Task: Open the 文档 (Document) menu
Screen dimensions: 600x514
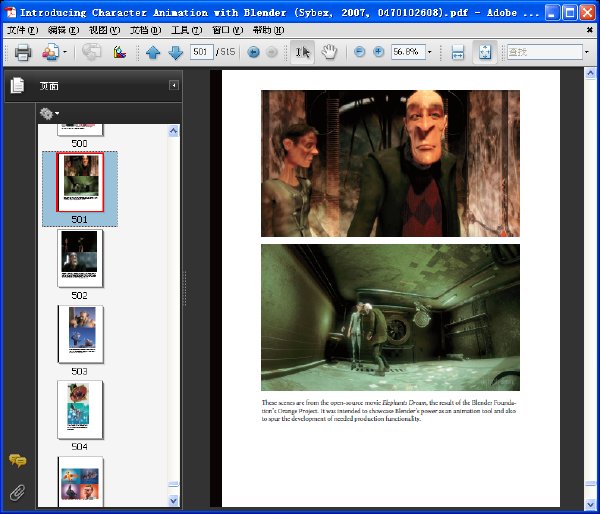Action: point(145,30)
